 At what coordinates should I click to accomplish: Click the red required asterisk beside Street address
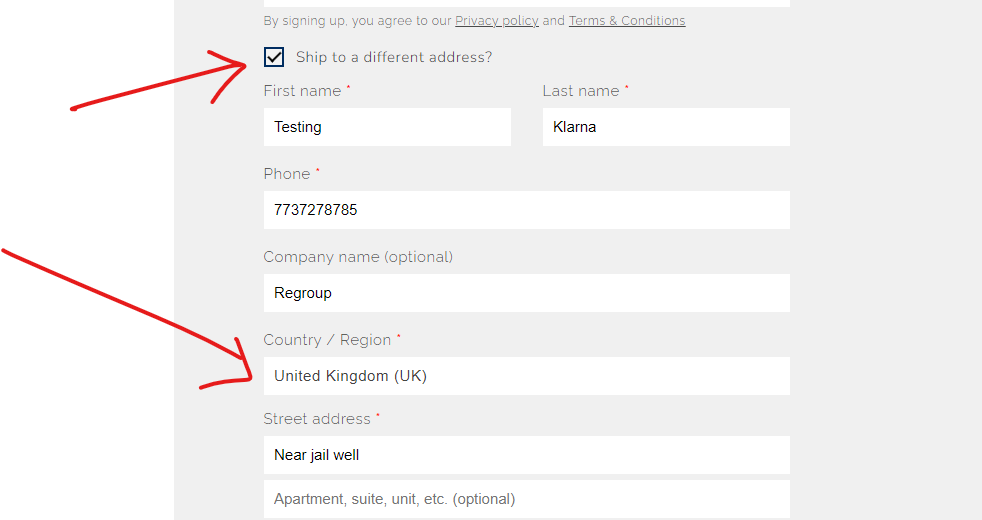(x=378, y=415)
